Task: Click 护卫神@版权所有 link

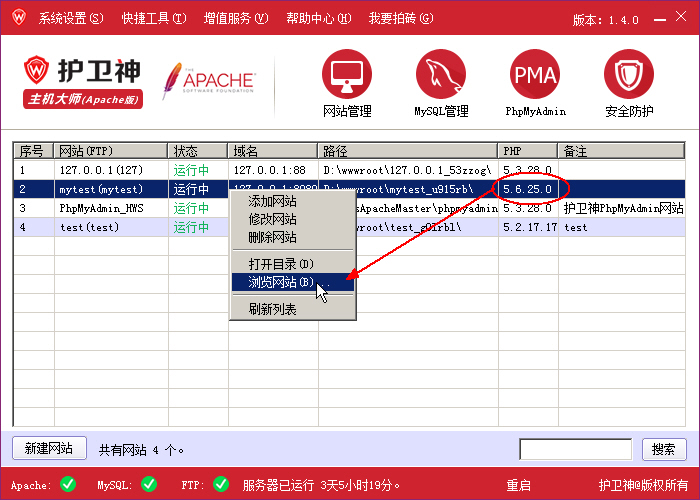Action: click(643, 485)
